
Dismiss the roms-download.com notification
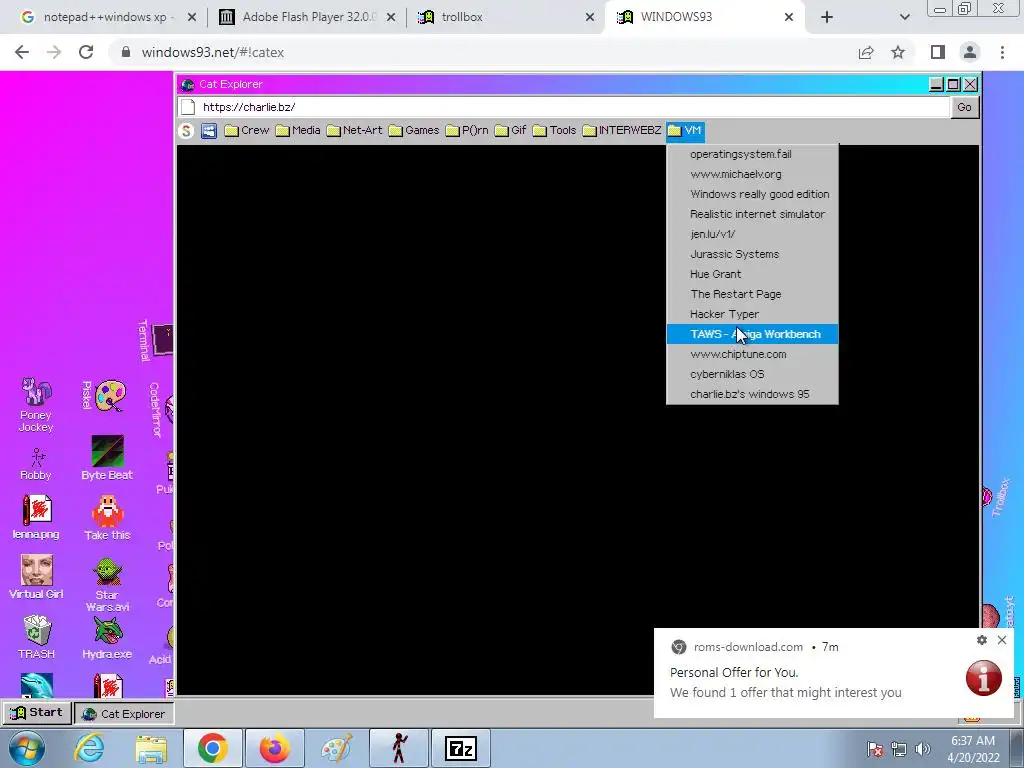(1002, 640)
